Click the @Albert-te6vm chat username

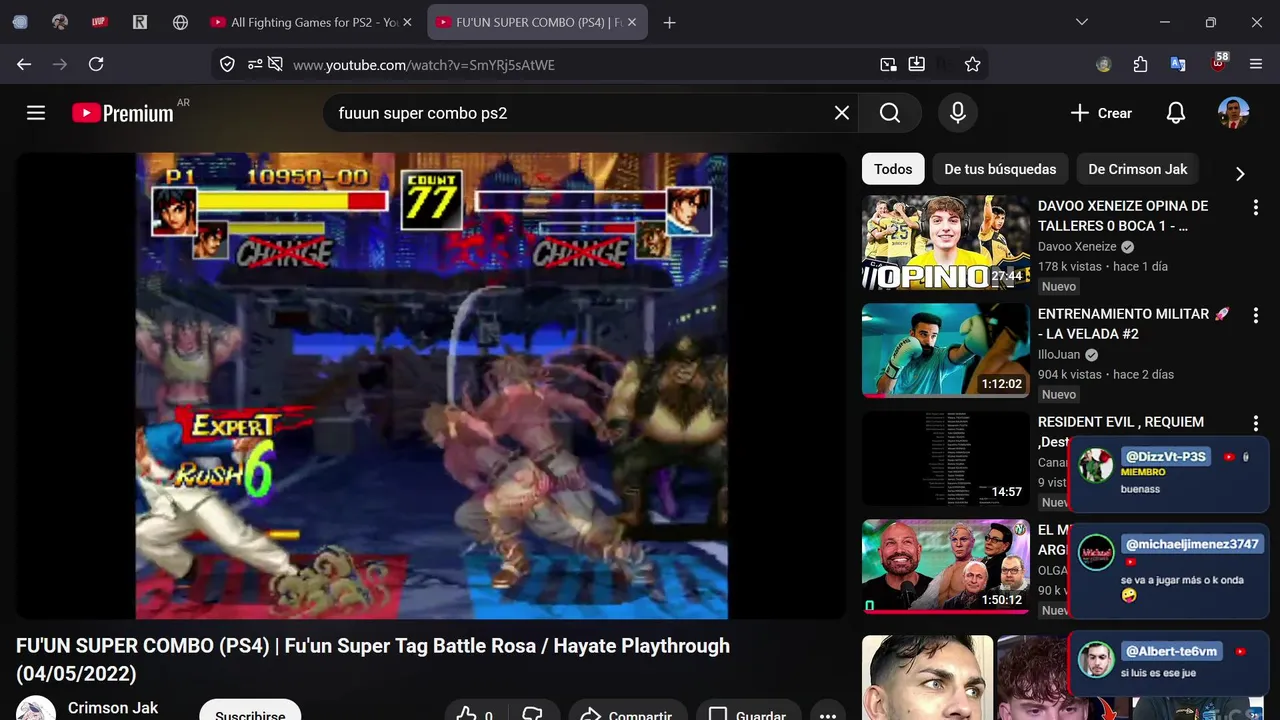(x=1171, y=651)
